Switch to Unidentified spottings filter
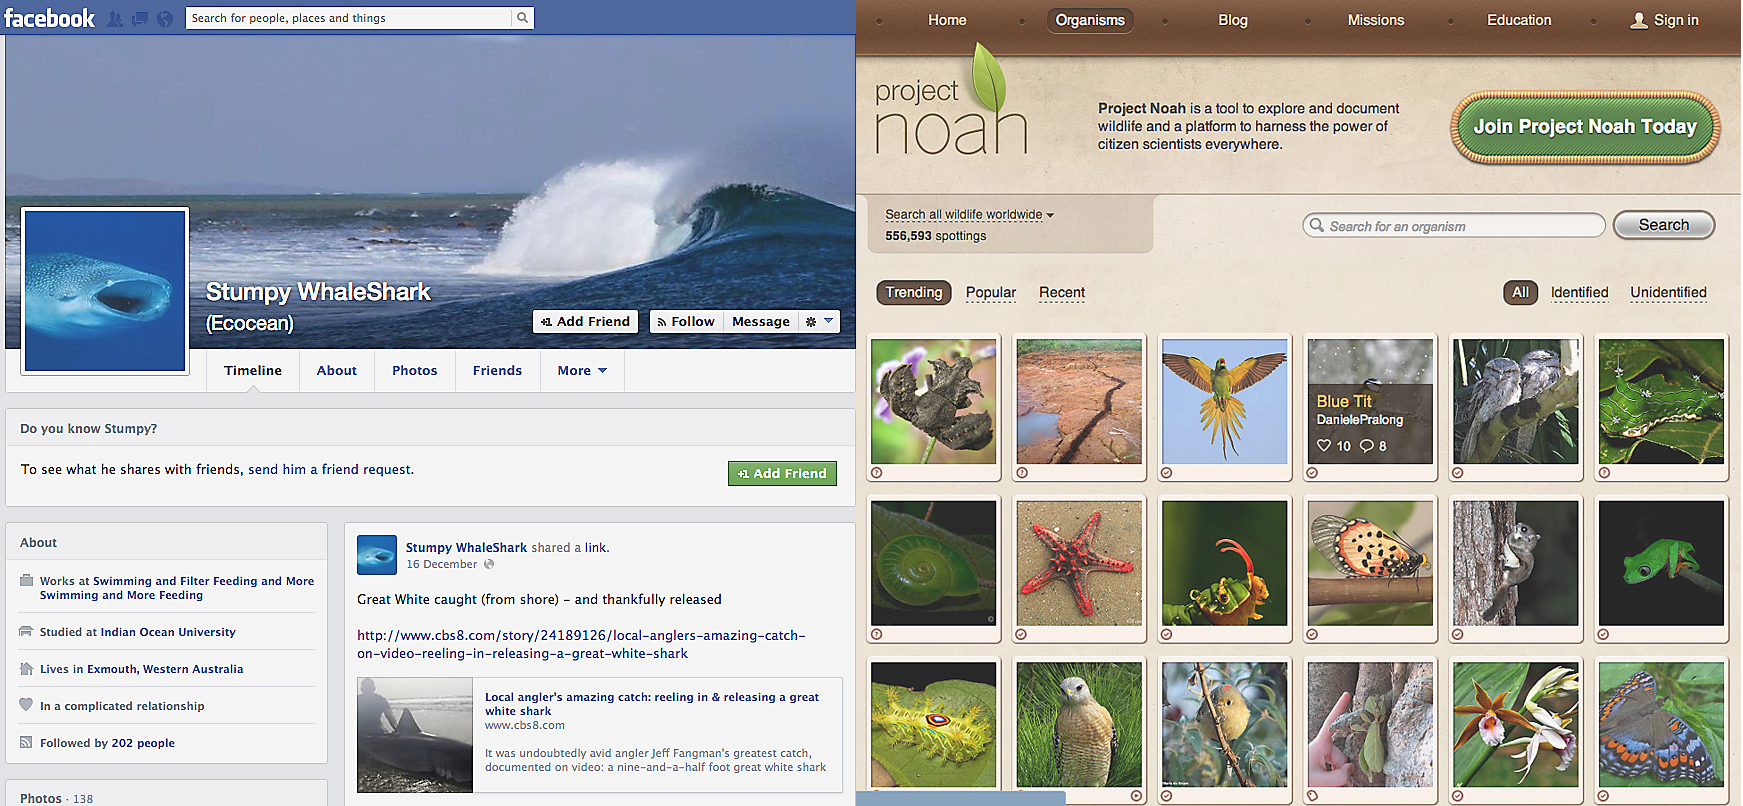The height and width of the screenshot is (806, 1743). pyautogui.click(x=1668, y=292)
